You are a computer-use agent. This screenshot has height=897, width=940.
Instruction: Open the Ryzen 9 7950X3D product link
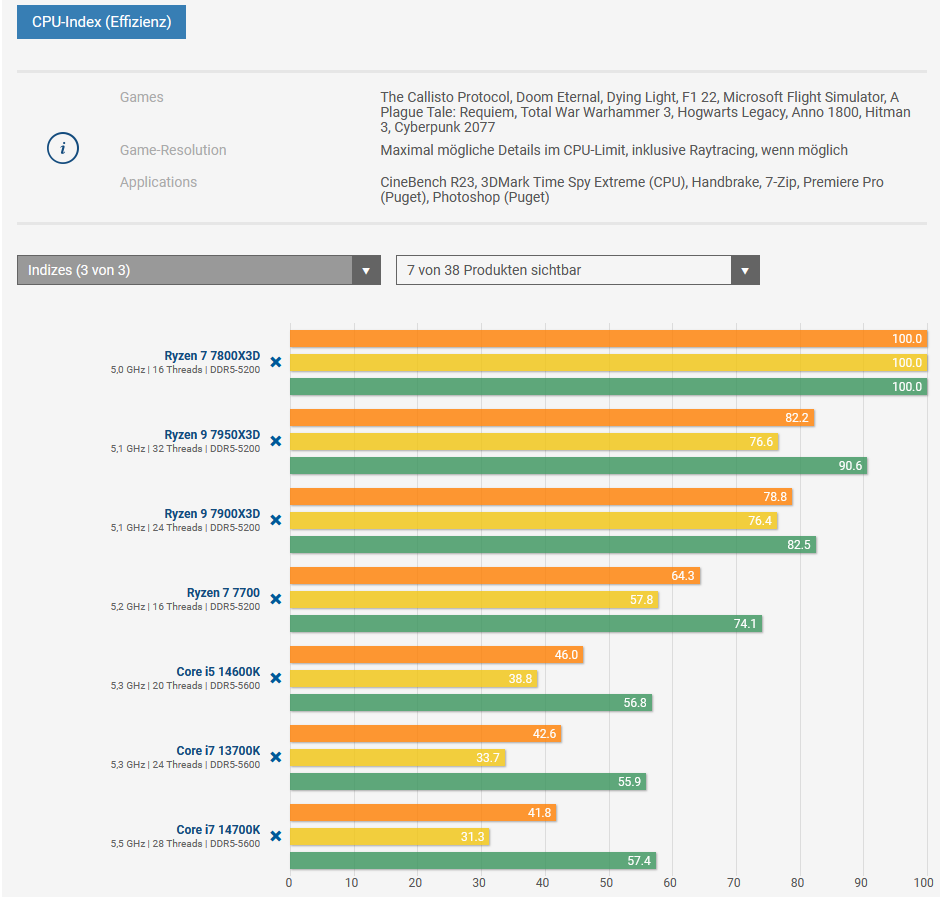click(x=212, y=435)
